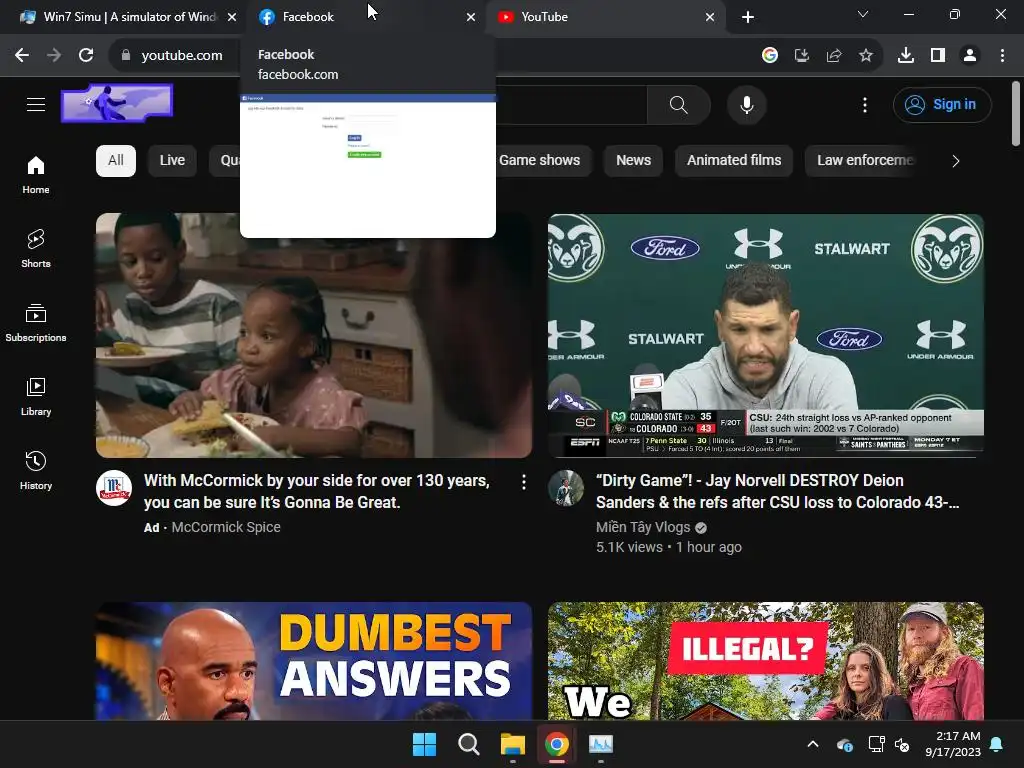Open the Google icon in the address bar

pos(770,56)
